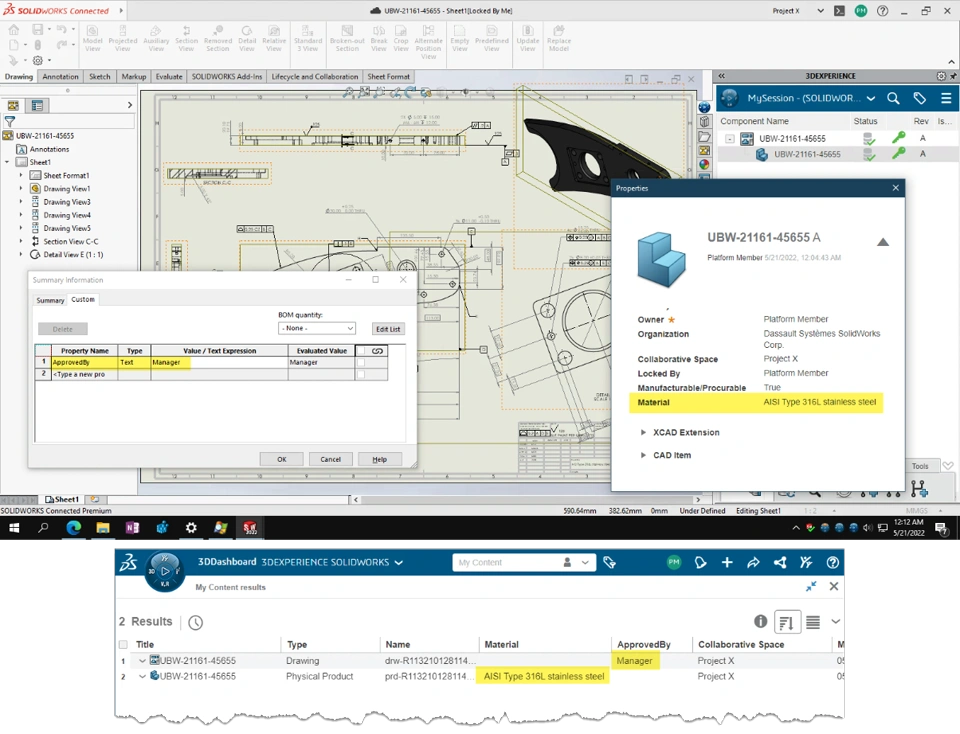
Task: Open the Lifecycle and Collaboration tab
Action: click(x=315, y=77)
